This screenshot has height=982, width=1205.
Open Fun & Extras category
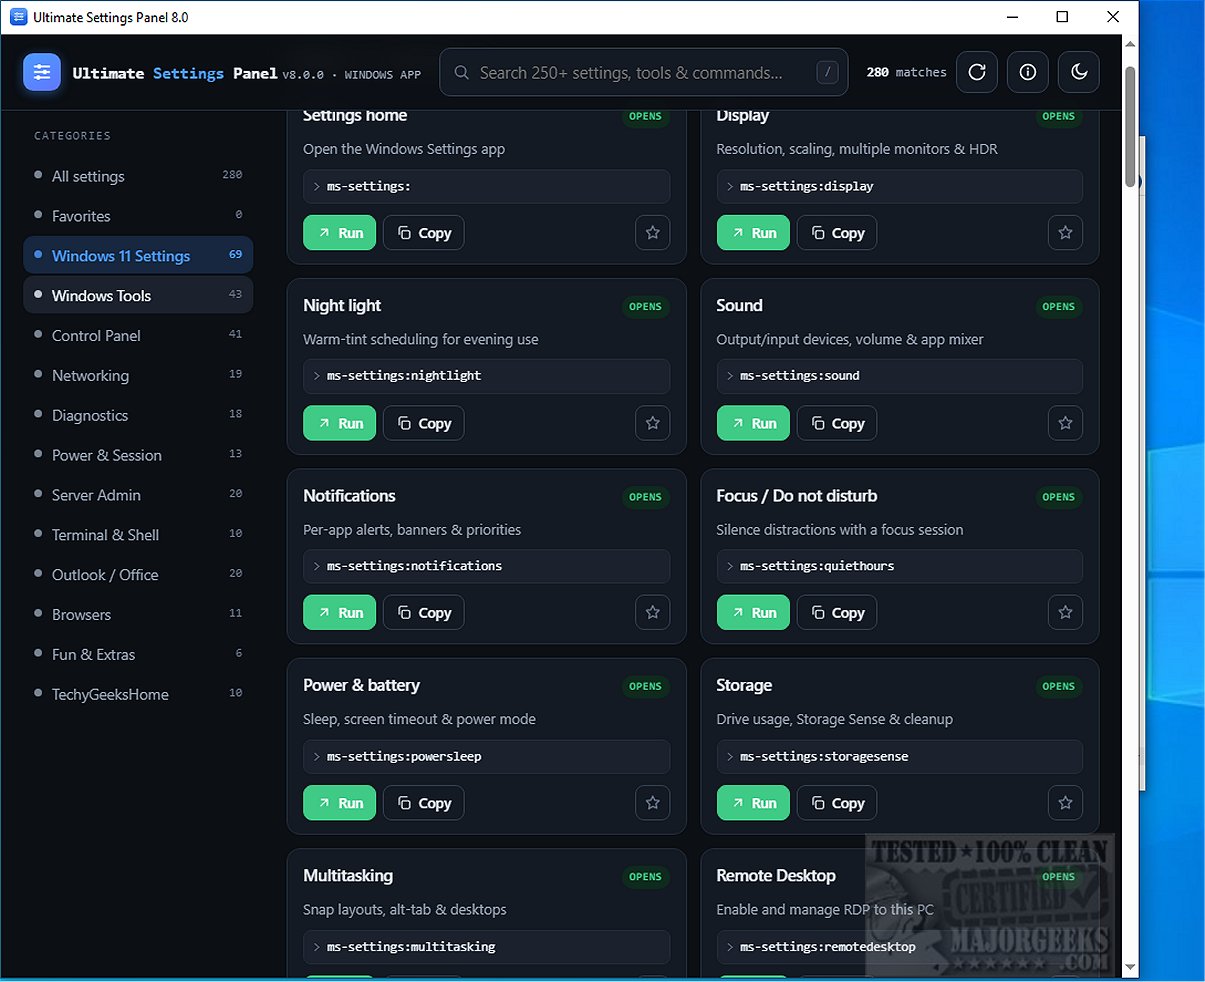point(138,654)
